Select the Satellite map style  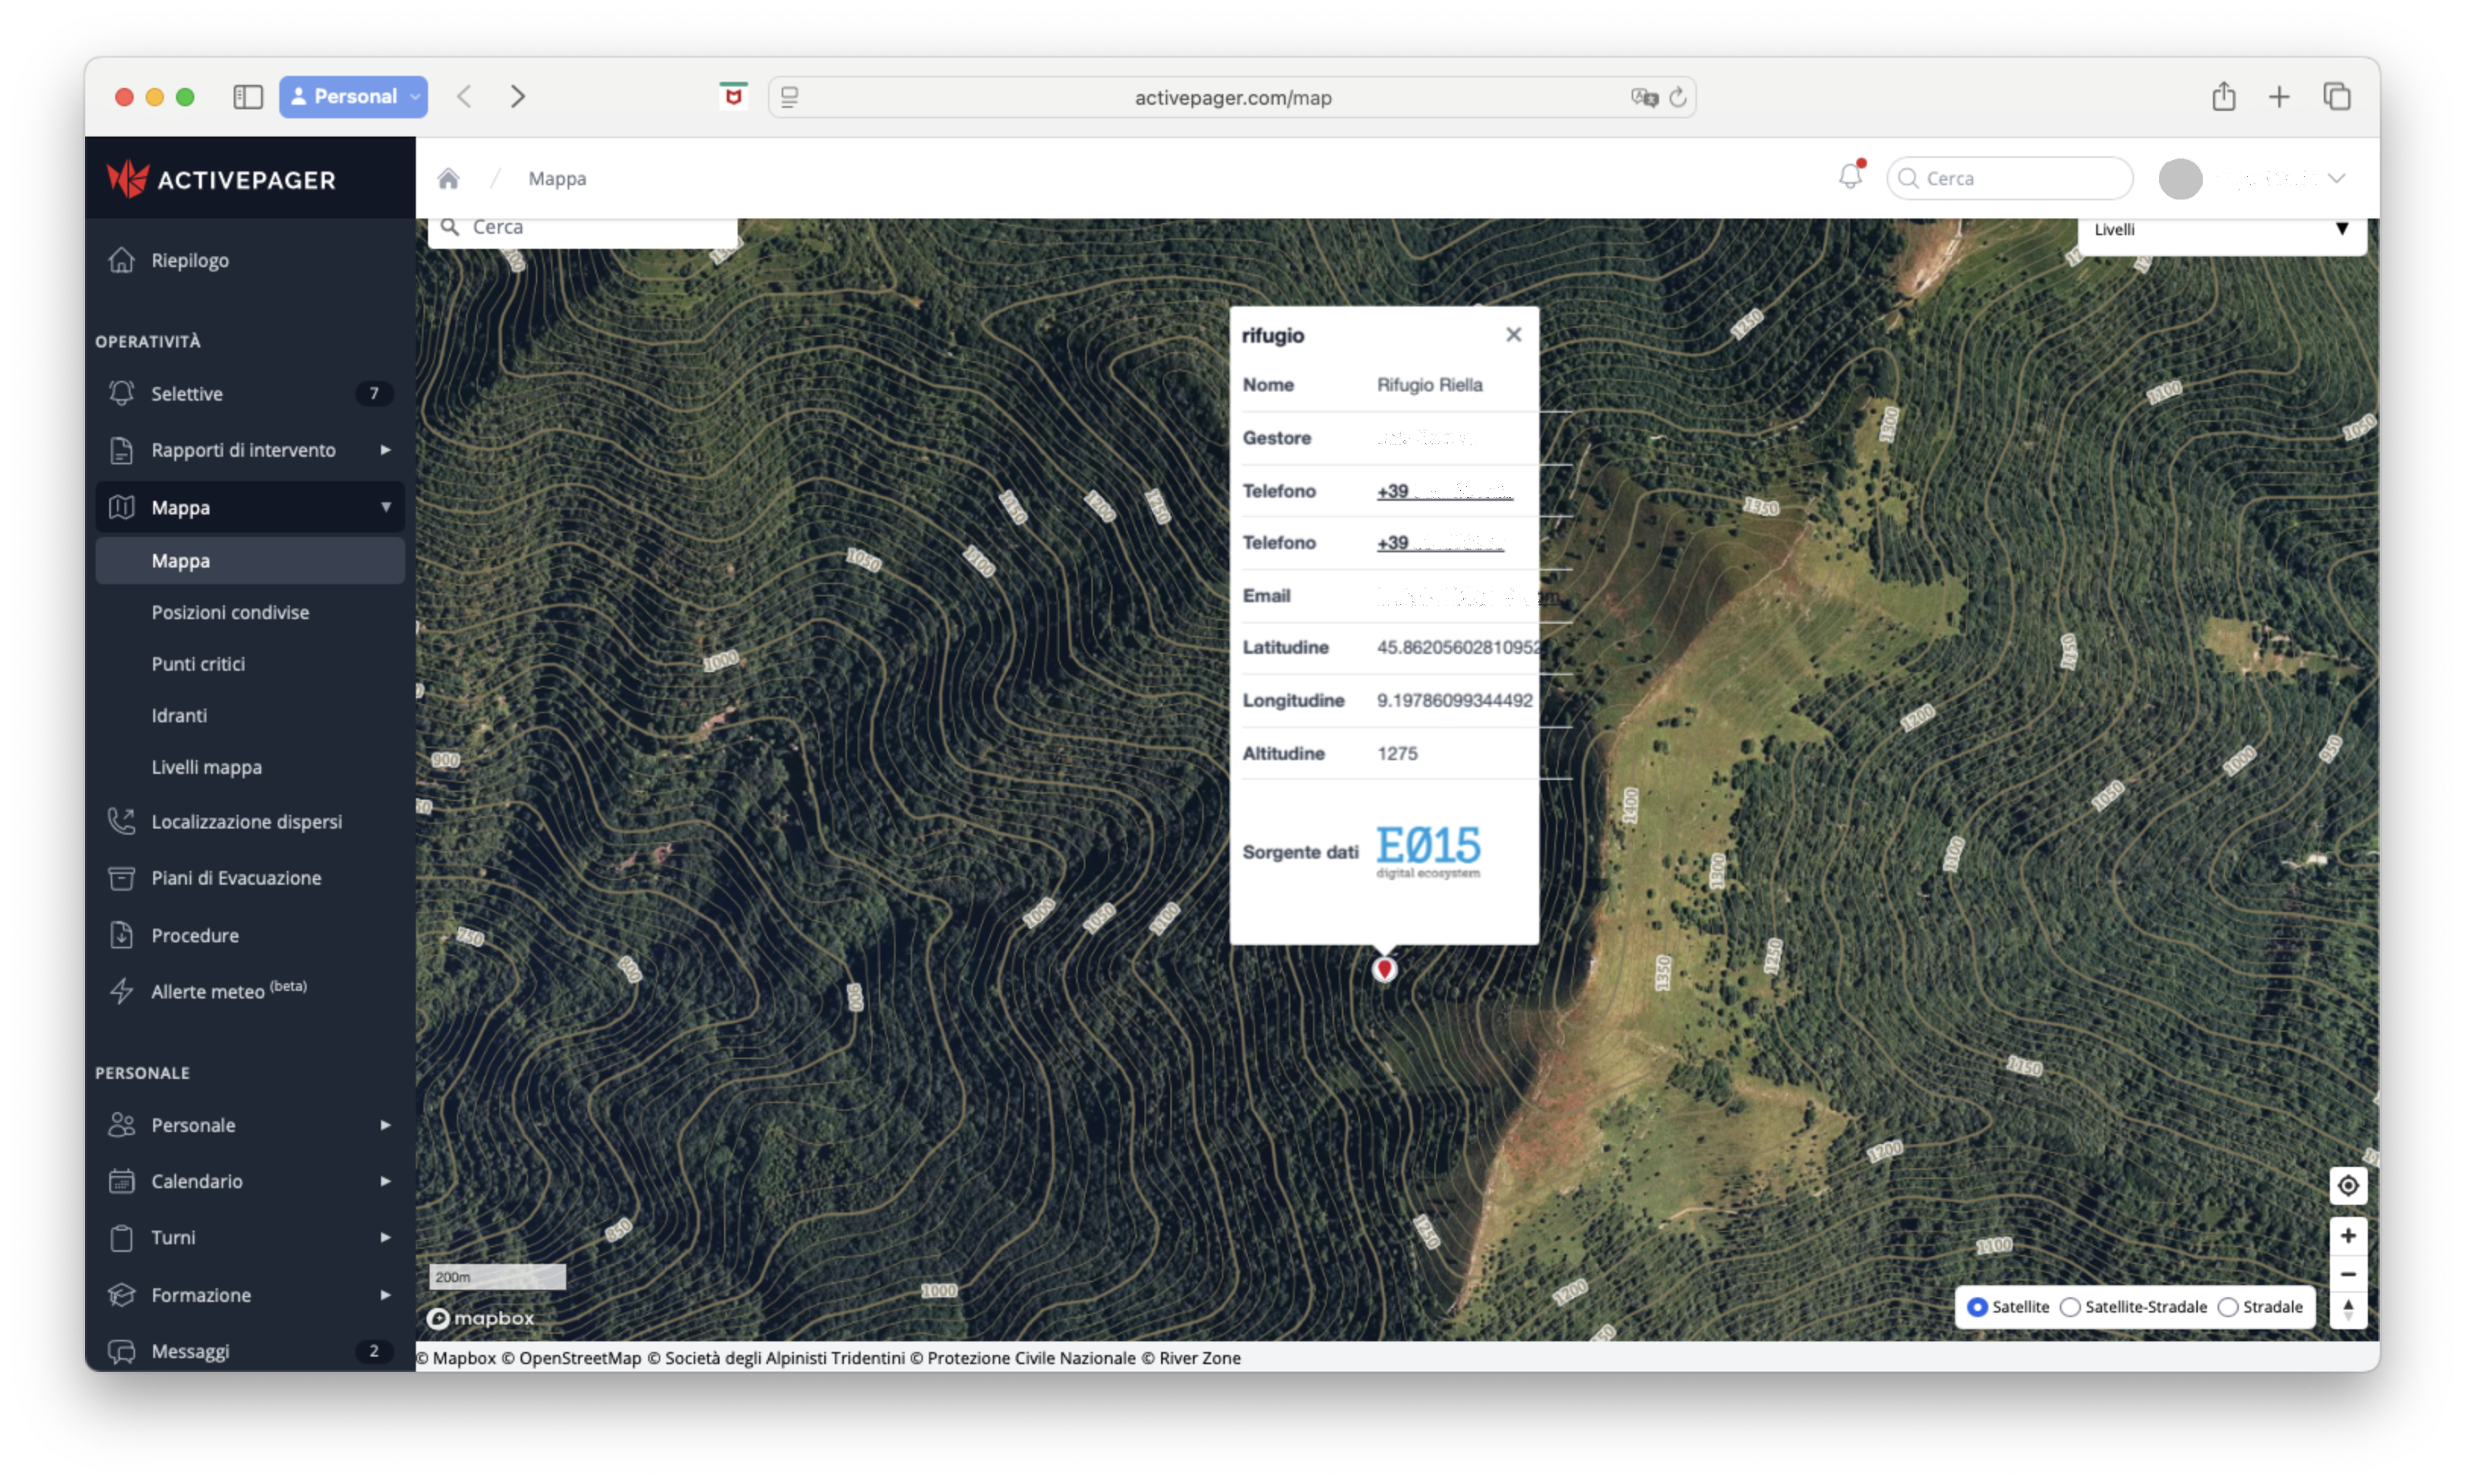point(1977,1307)
